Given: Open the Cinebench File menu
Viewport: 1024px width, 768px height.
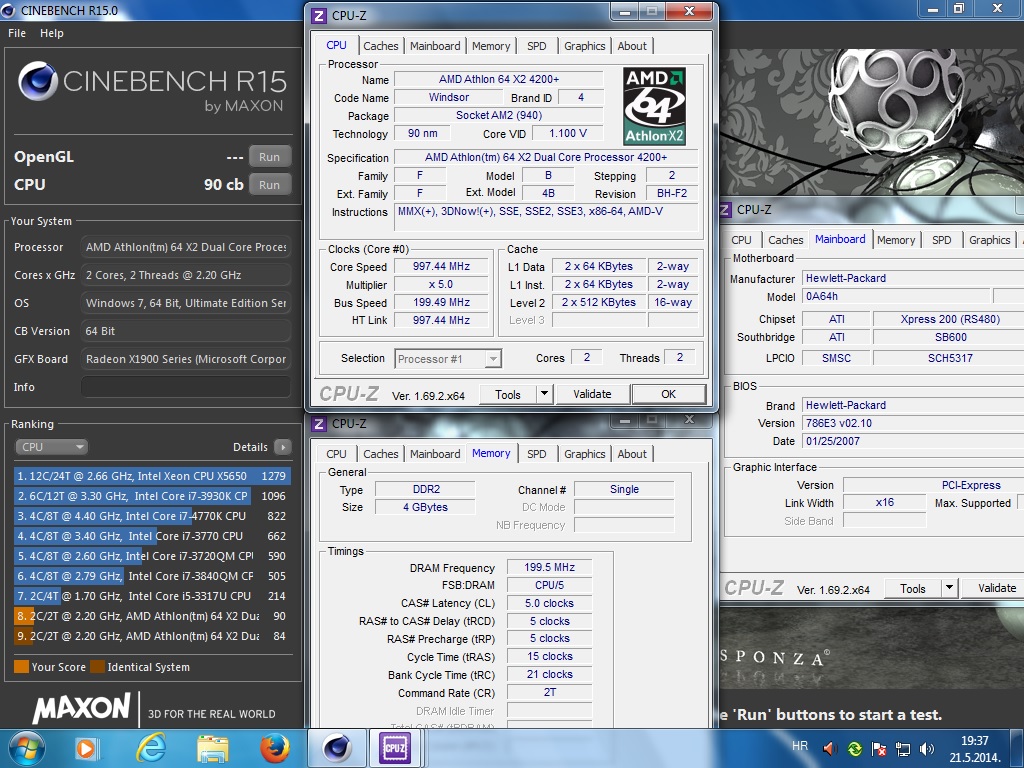Looking at the screenshot, I should [17, 33].
